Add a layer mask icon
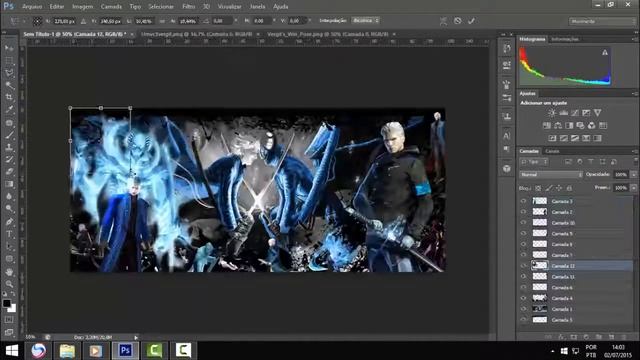The height and width of the screenshot is (360, 640). click(574, 337)
